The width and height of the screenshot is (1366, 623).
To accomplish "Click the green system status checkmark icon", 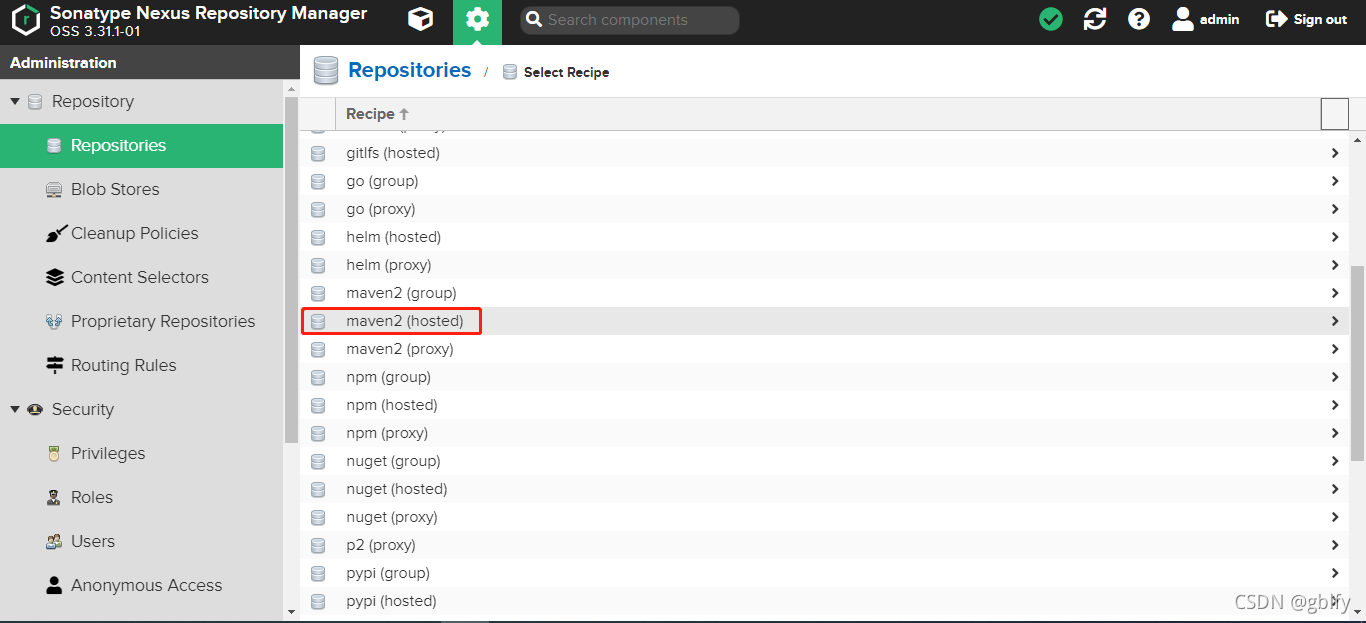I will (1051, 19).
